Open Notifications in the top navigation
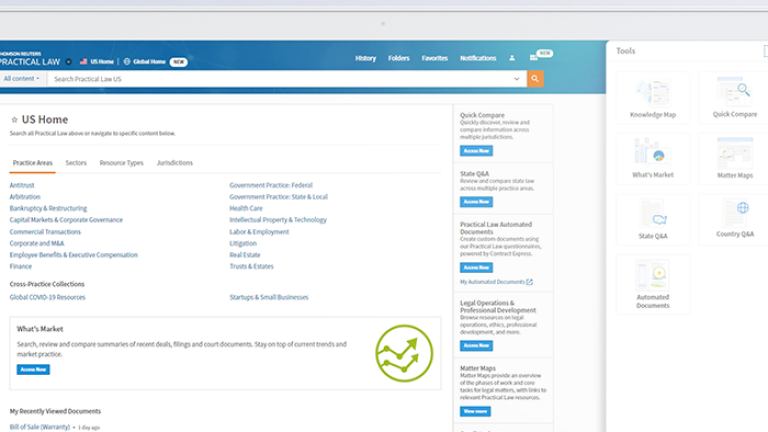768x432 pixels. pos(478,58)
